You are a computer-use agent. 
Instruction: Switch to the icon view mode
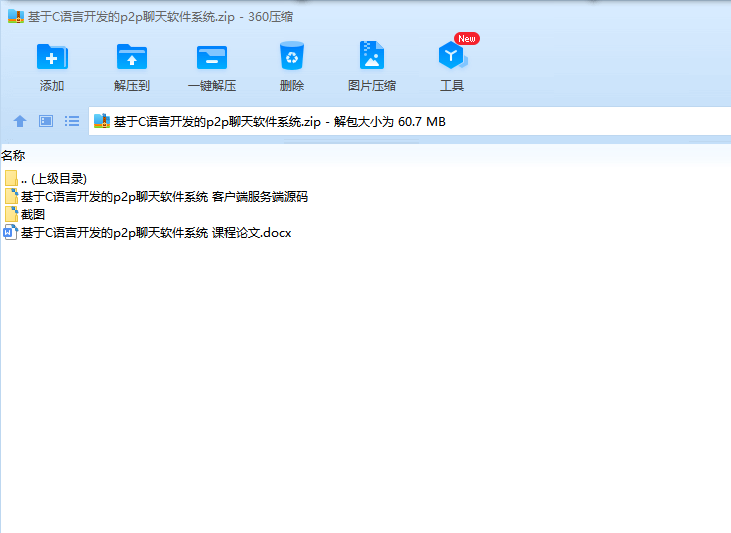pos(46,121)
